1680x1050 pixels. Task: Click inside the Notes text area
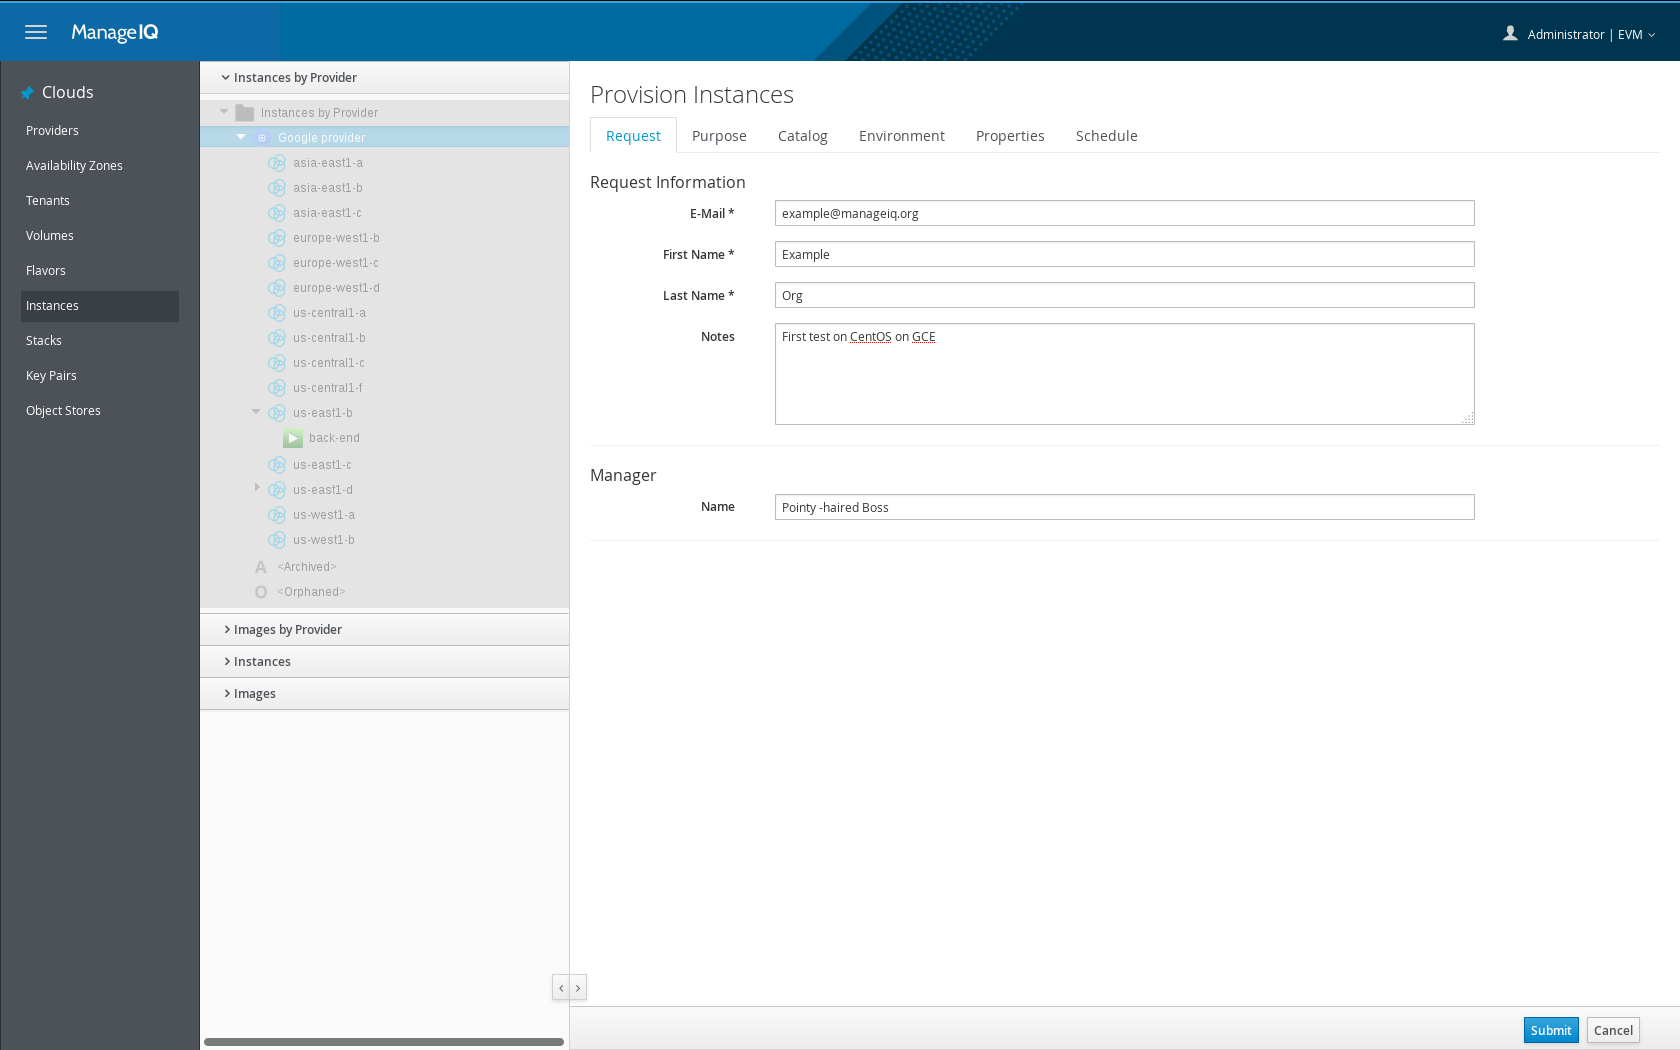point(1124,374)
